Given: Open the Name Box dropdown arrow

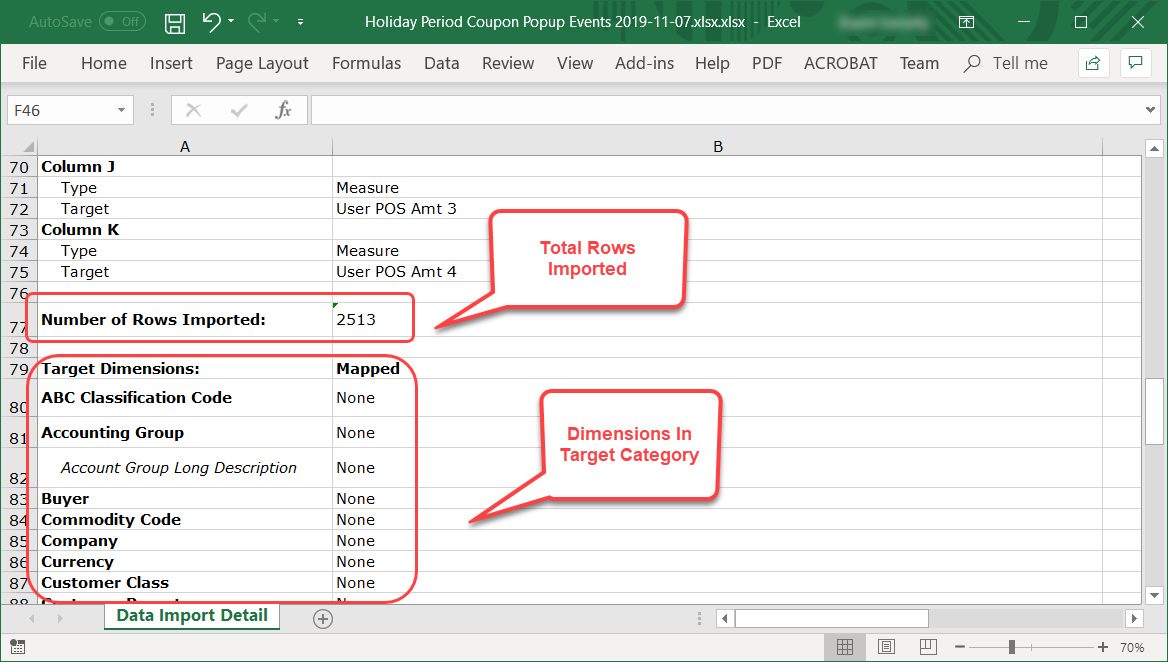Looking at the screenshot, I should [122, 110].
